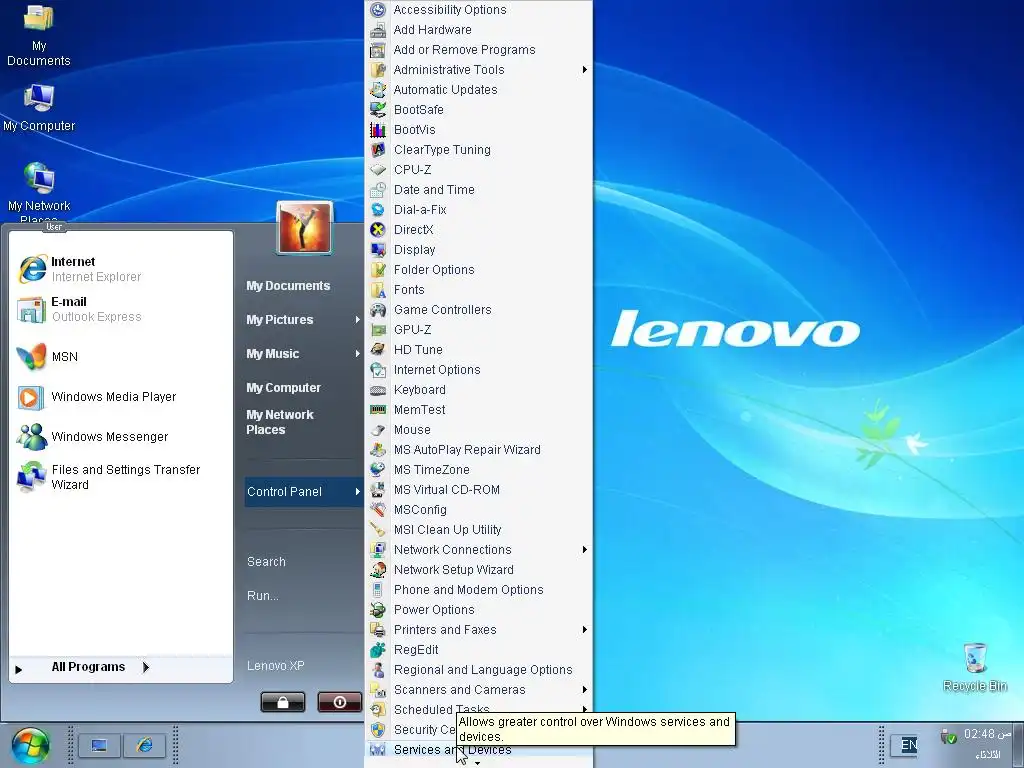Open Network Setup Wizard entry
This screenshot has width=1024, height=768.
[479, 569]
